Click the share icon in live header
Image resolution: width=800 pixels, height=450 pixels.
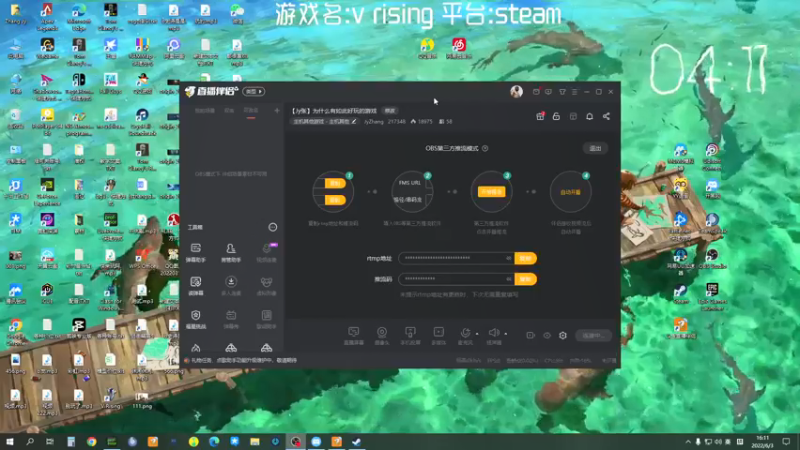click(606, 116)
